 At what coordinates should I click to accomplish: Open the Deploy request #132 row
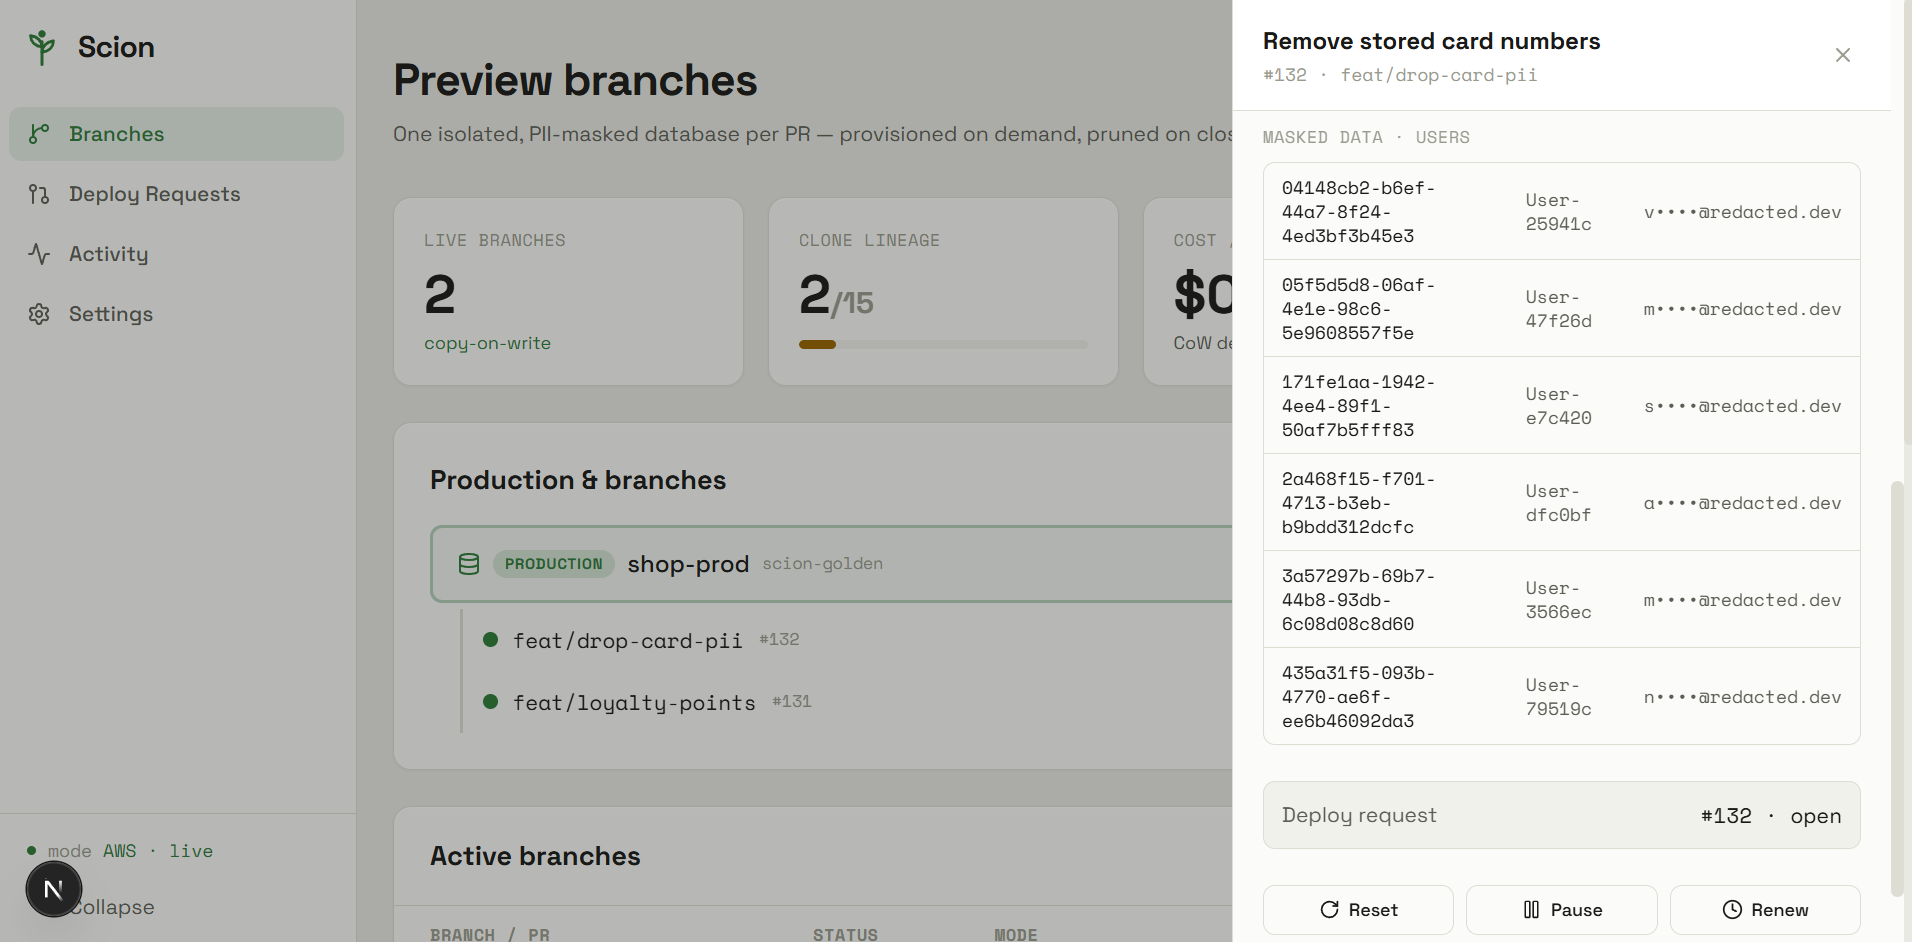(1561, 815)
